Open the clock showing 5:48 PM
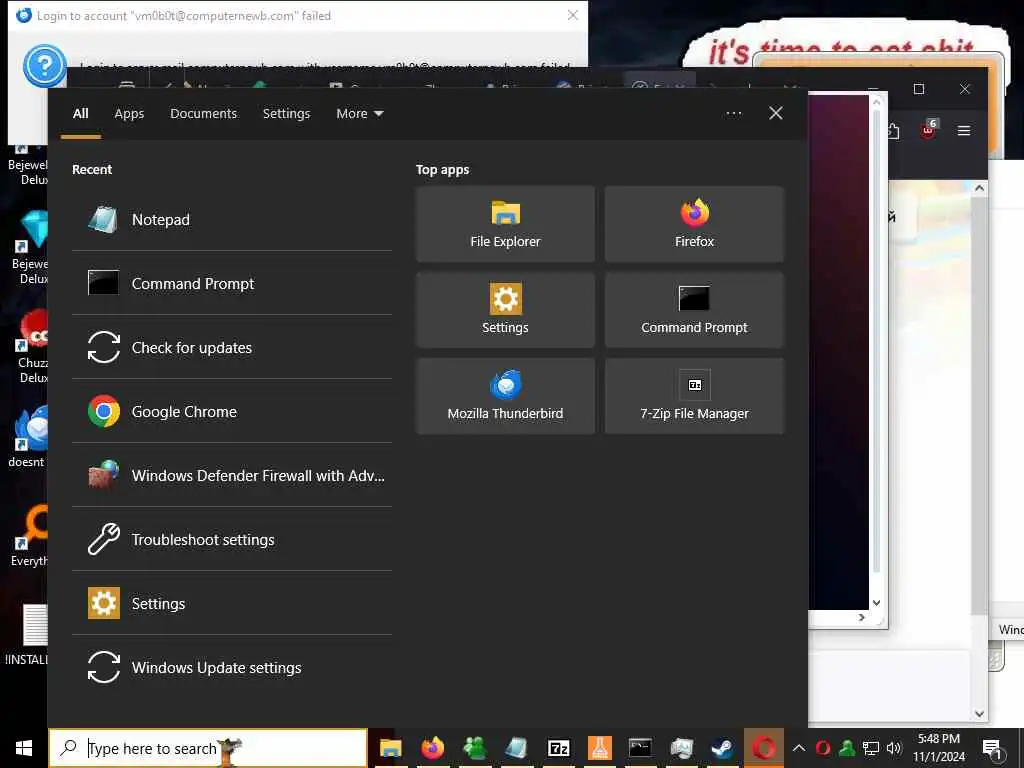Screen dimensions: 1024x768 [x=938, y=748]
